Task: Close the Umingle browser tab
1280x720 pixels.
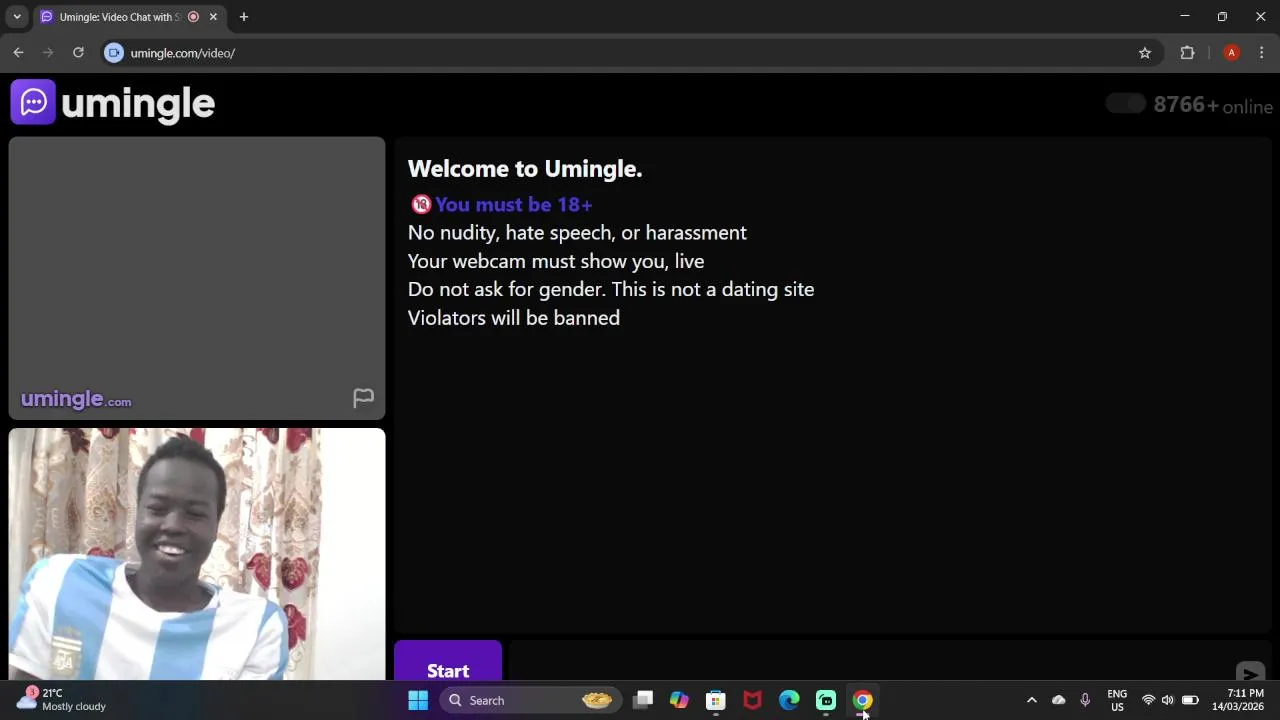Action: tap(213, 17)
